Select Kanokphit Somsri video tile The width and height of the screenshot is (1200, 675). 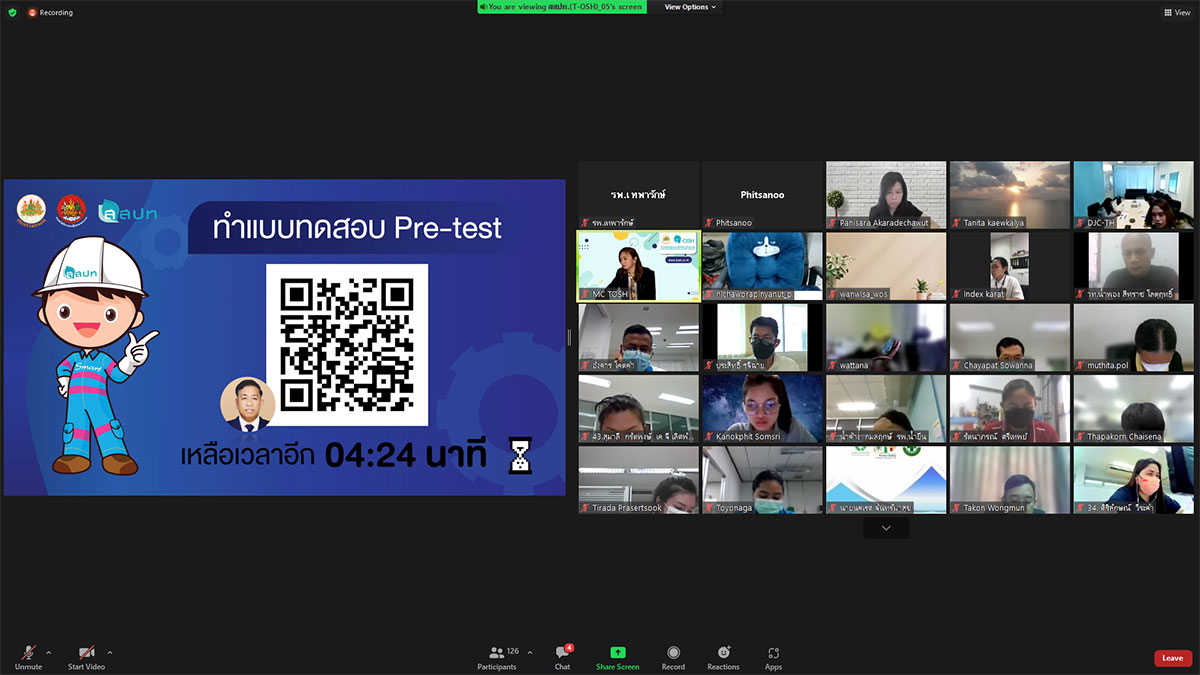762,408
